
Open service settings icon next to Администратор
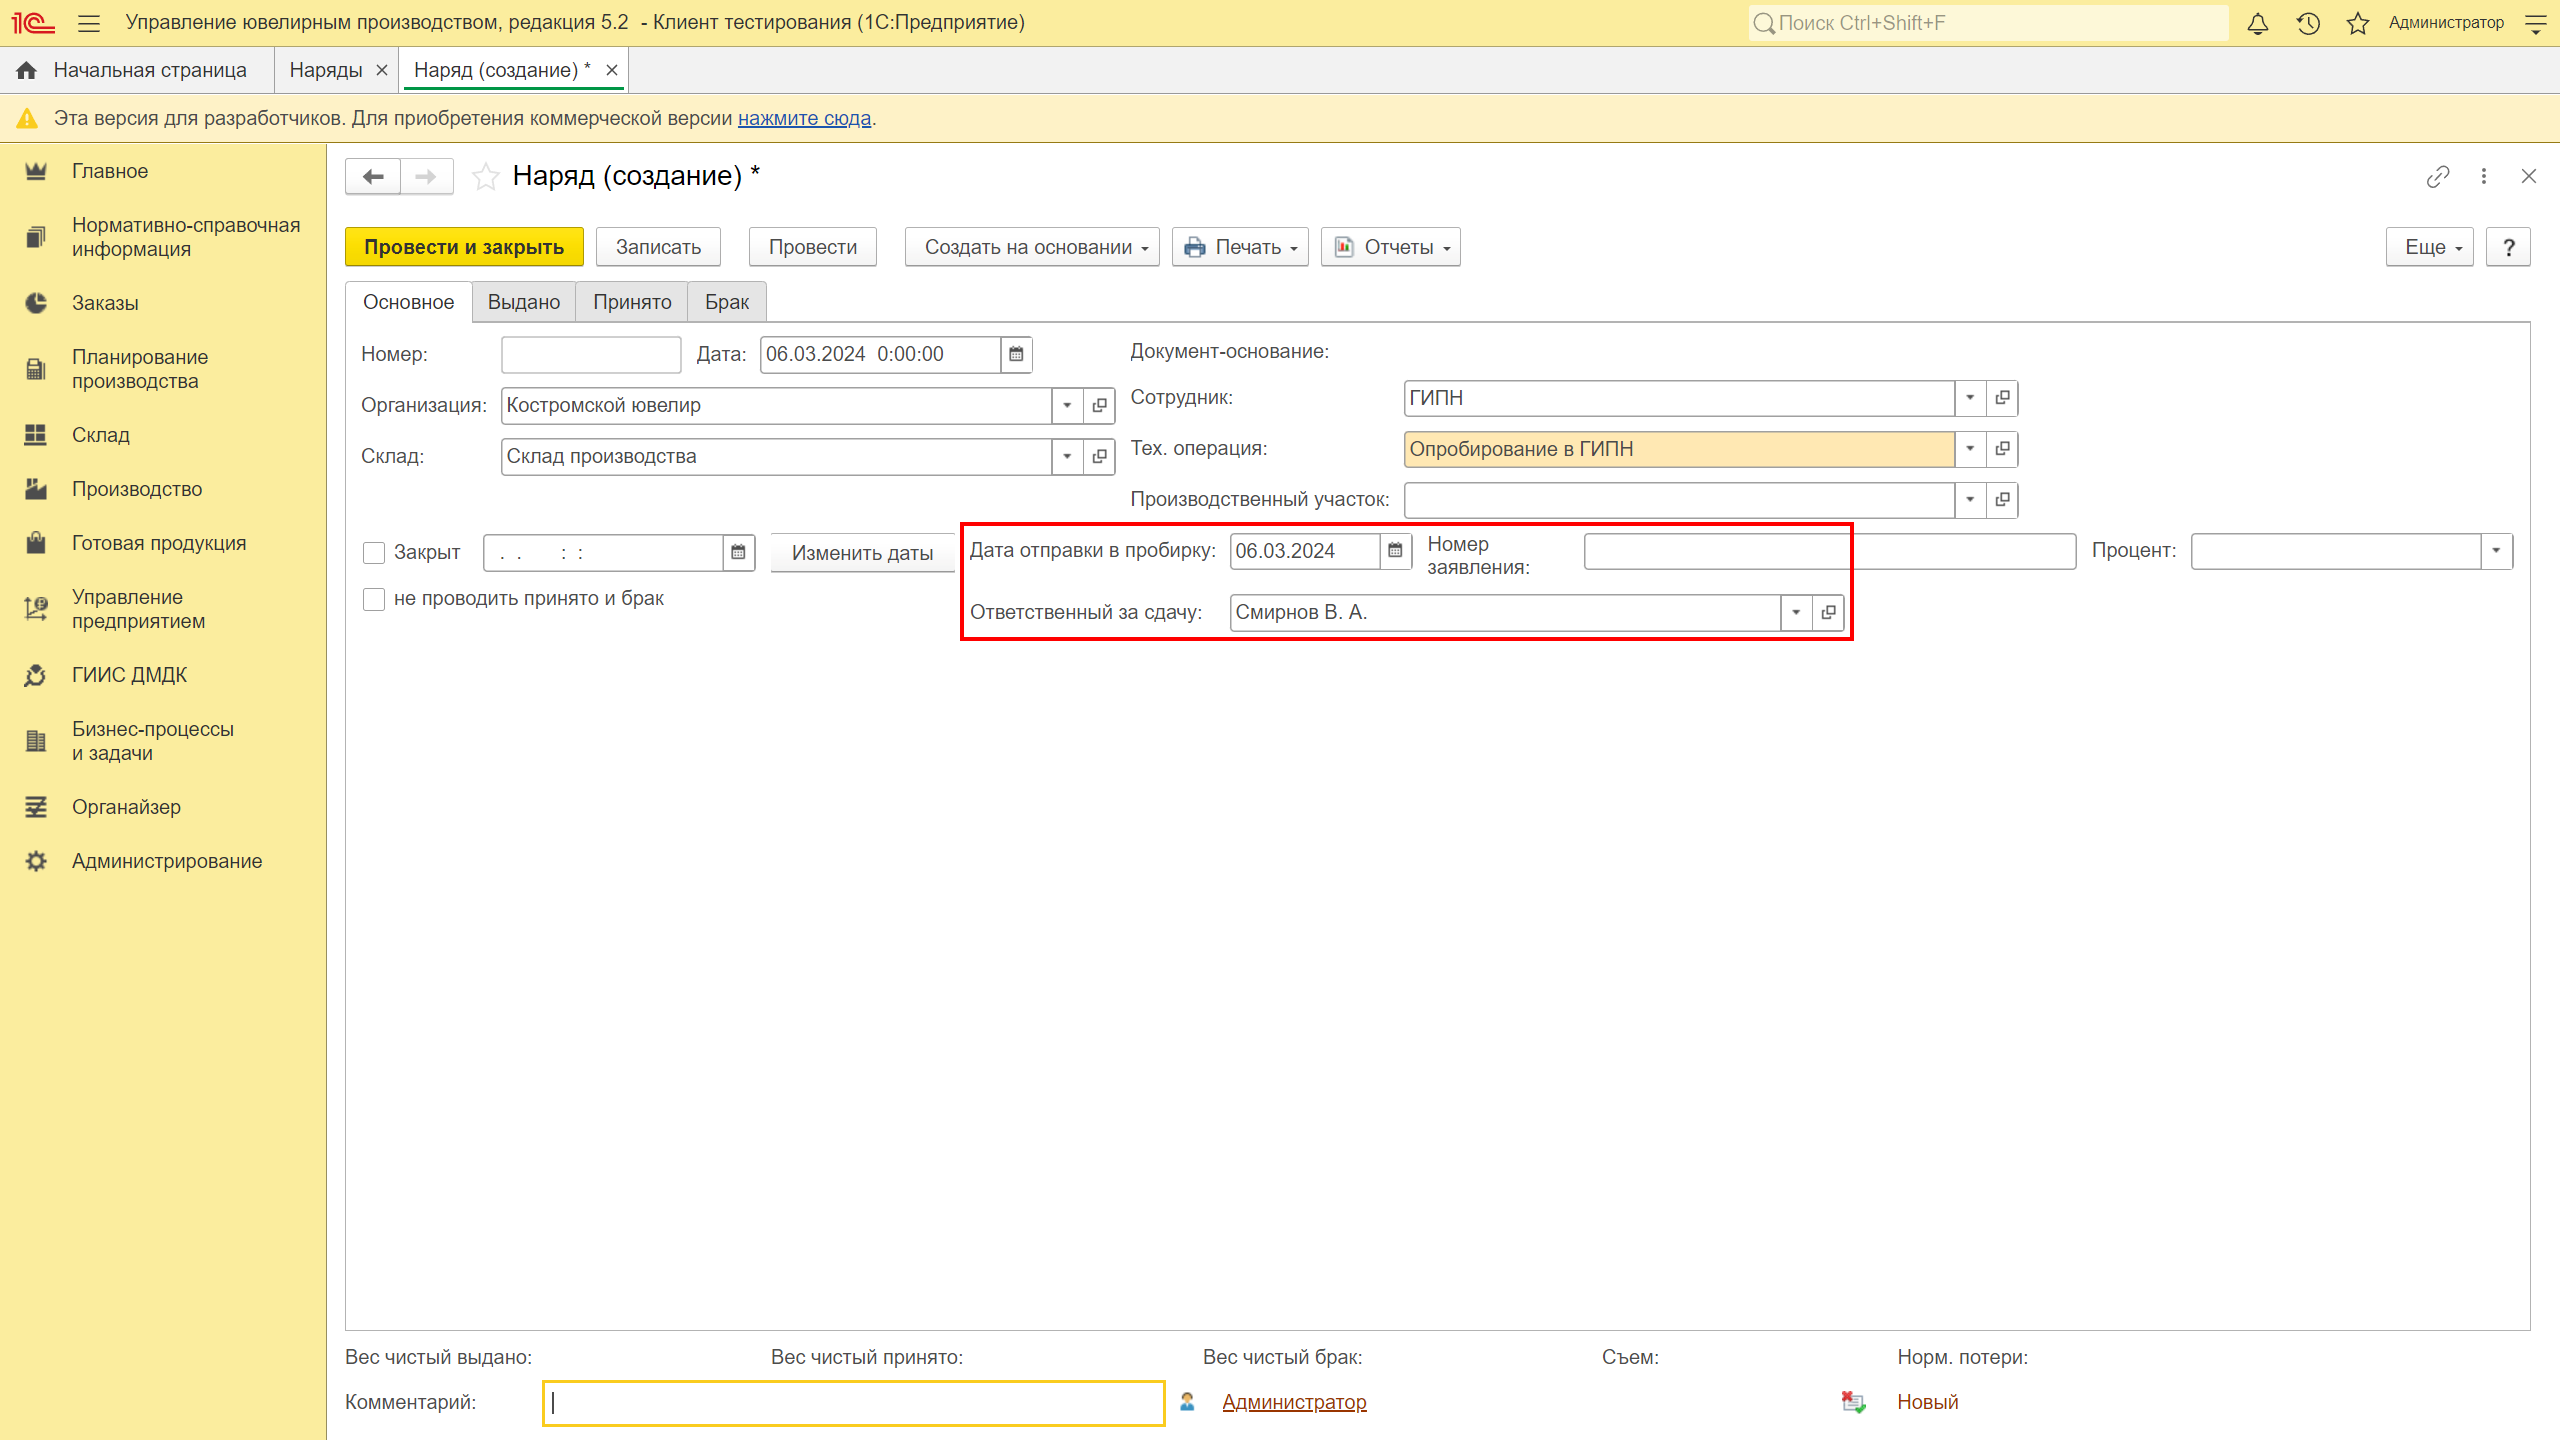point(2535,23)
